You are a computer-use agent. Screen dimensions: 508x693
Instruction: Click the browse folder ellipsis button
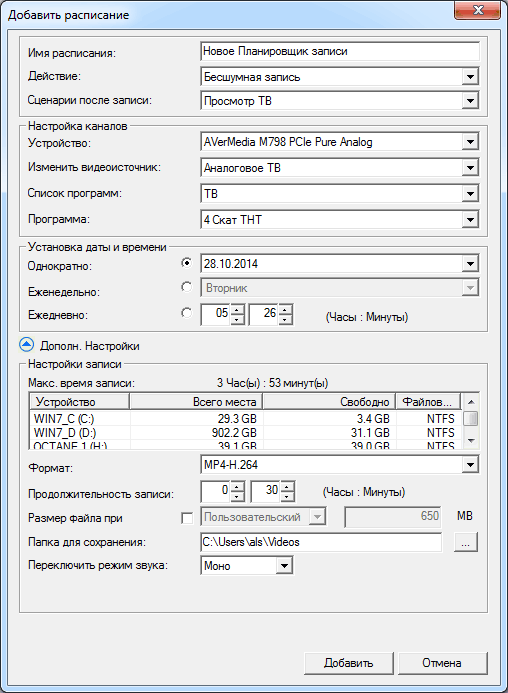coord(466,542)
